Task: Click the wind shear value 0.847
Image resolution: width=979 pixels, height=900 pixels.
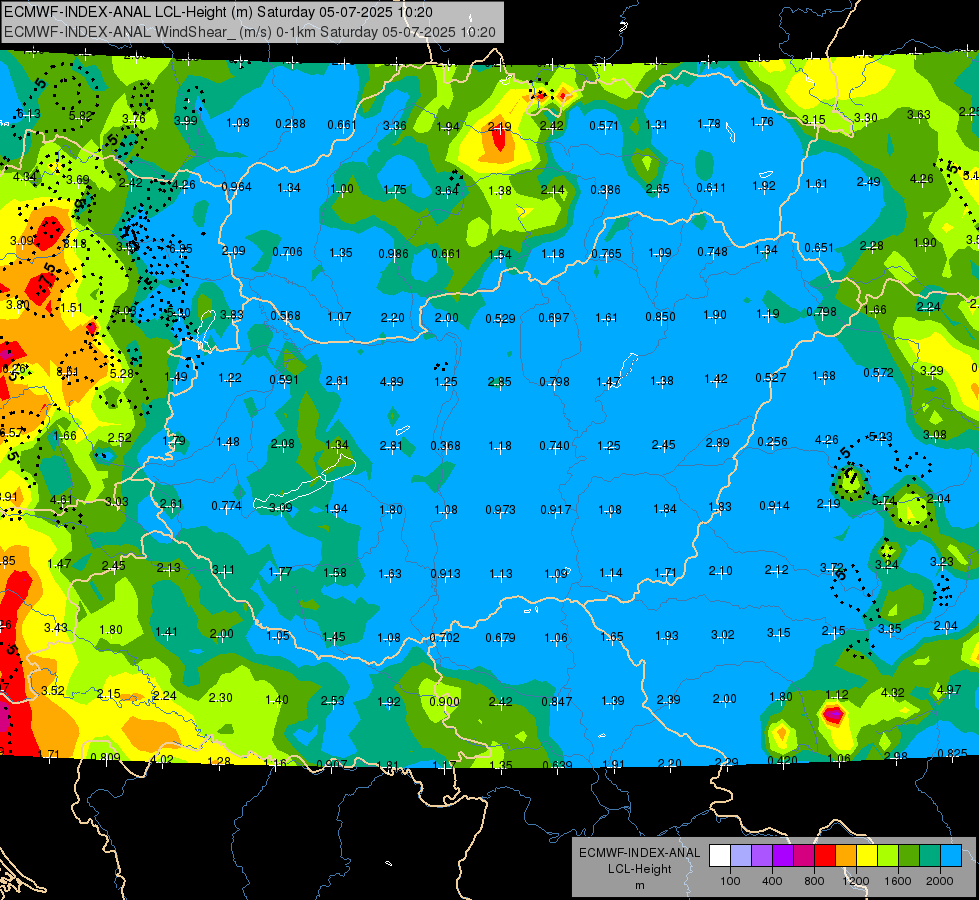Action: pyautogui.click(x=557, y=701)
